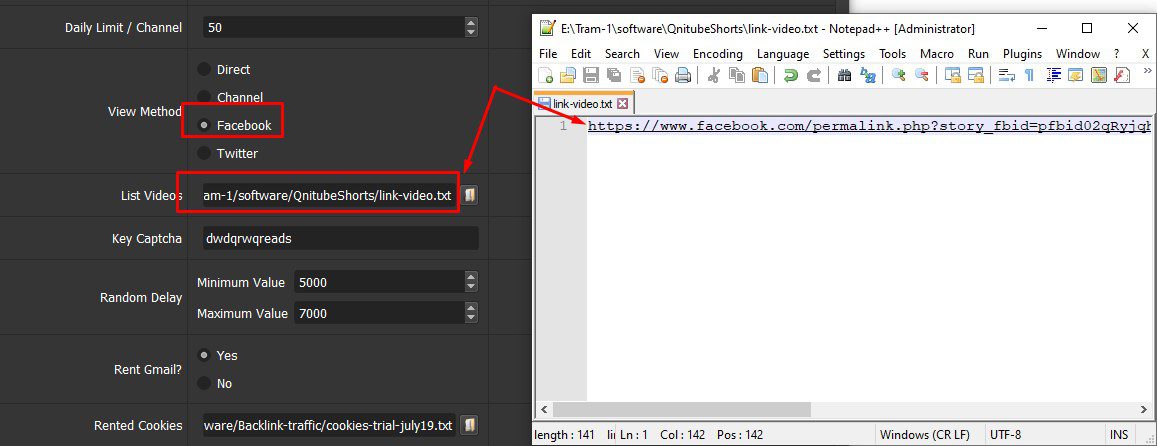
Task: Close the link-video.txt tab
Action: click(x=622, y=103)
